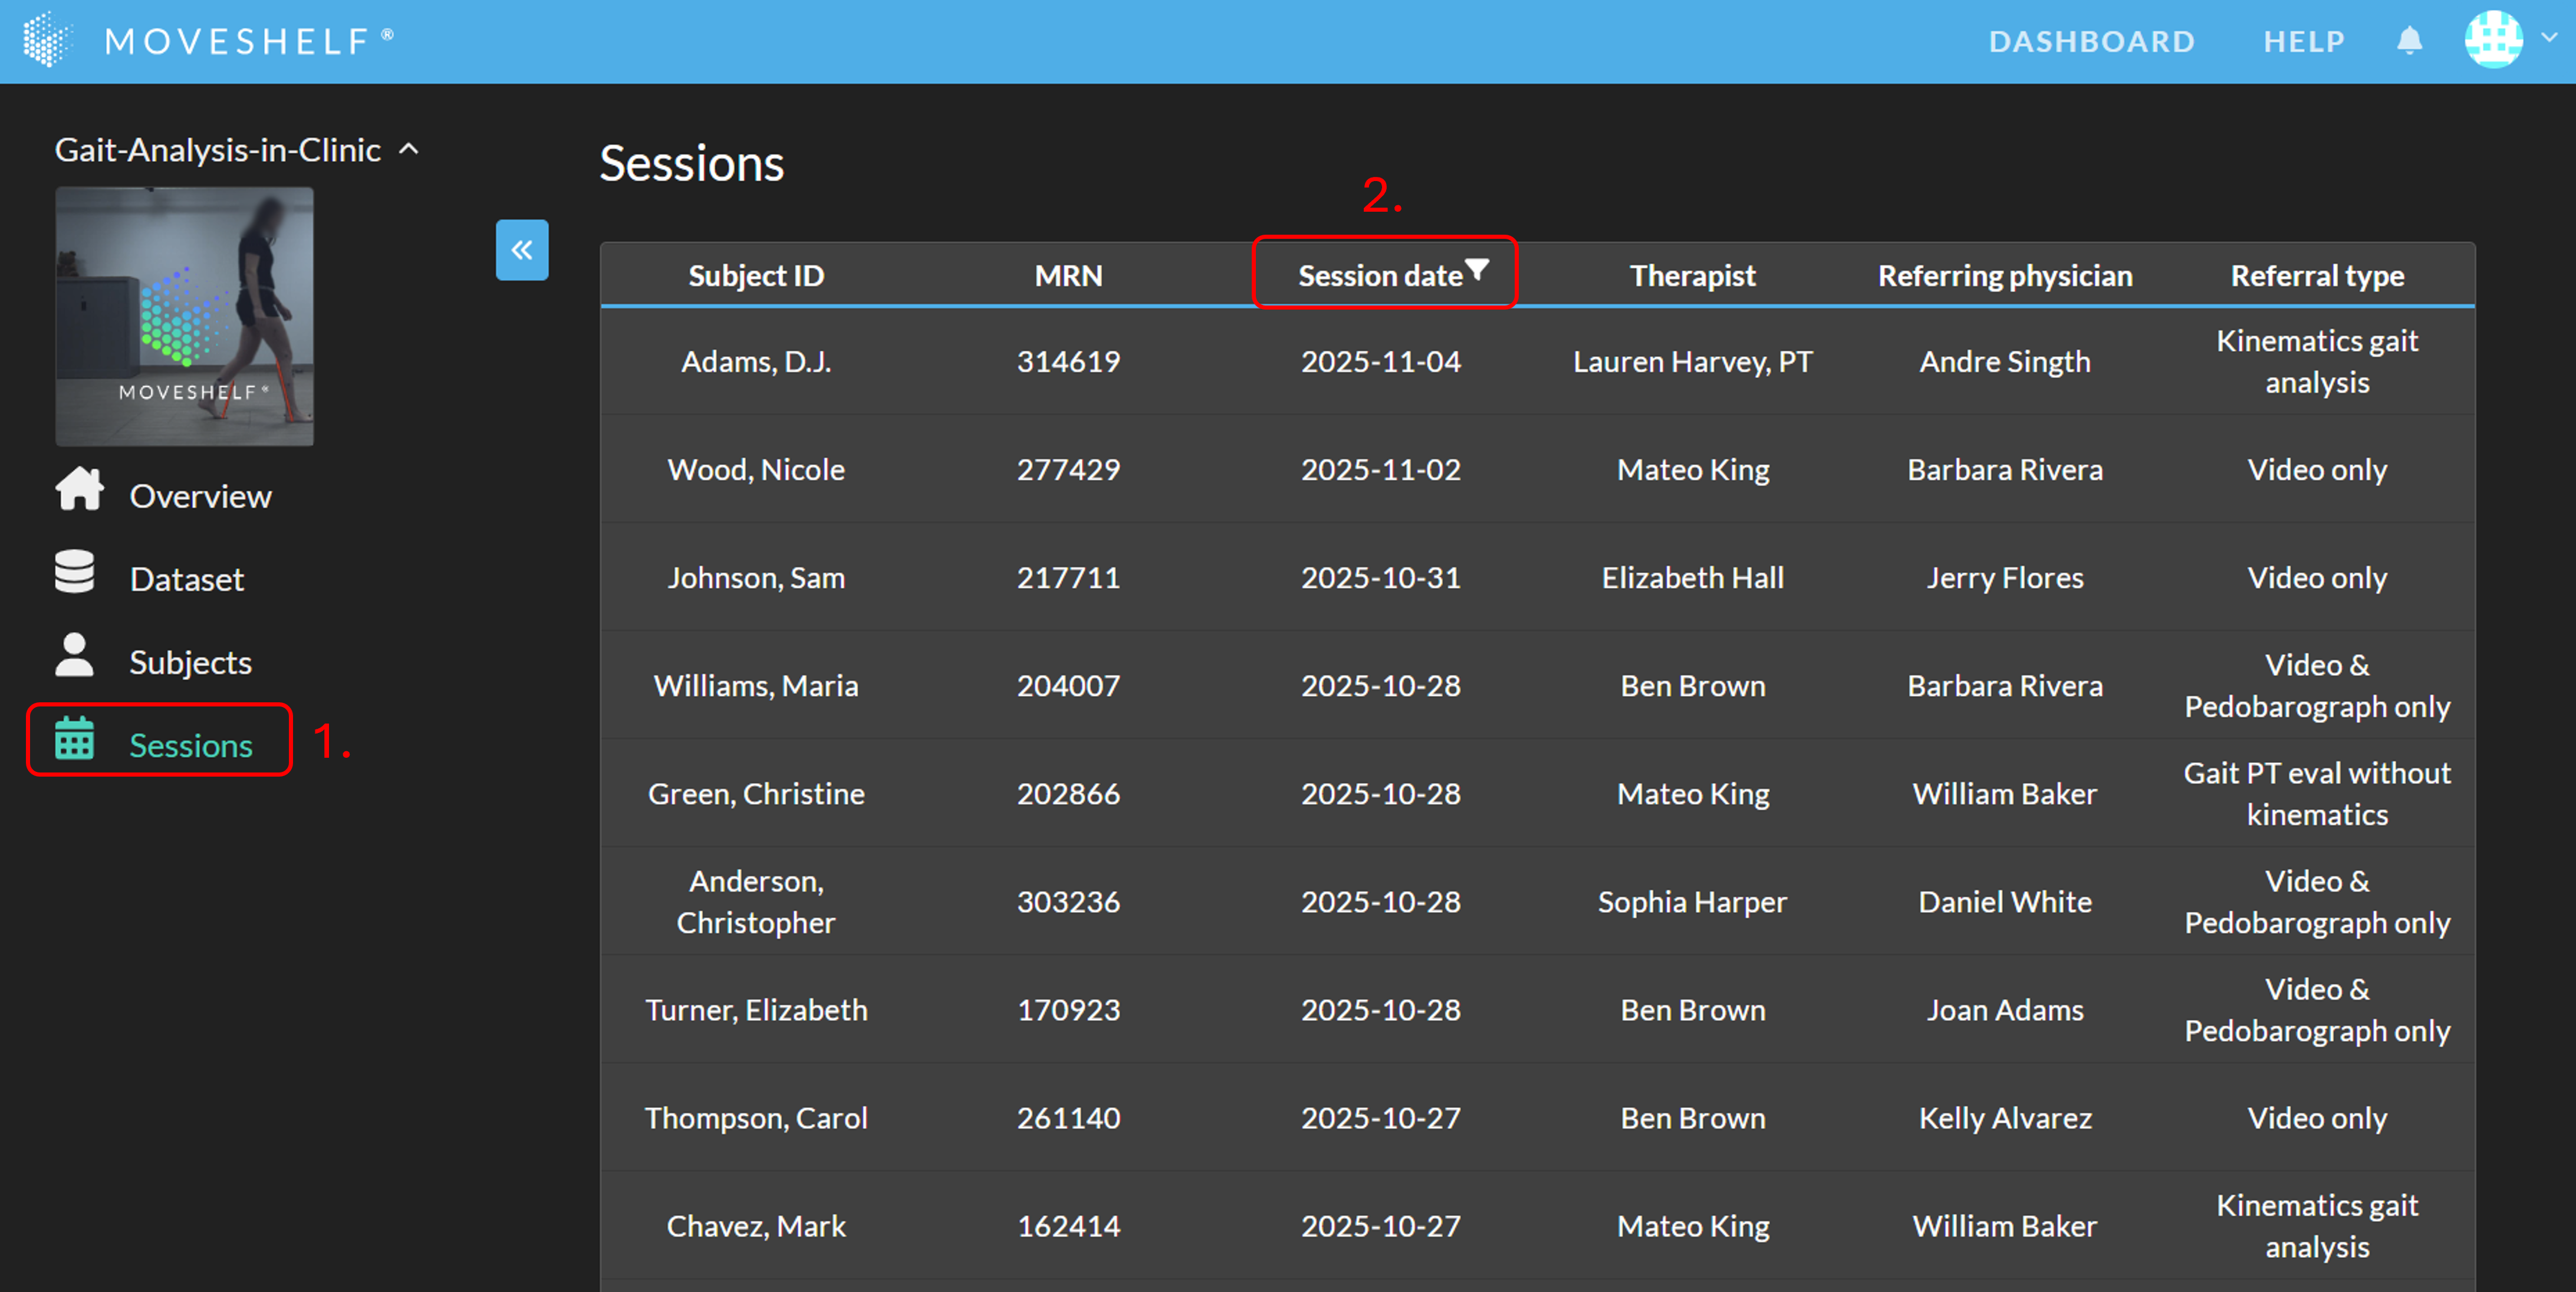Screen dimensions: 2576x1292
Task: Collapse the Gait-Analysis-in-Clinic project chevron
Action: 409,149
